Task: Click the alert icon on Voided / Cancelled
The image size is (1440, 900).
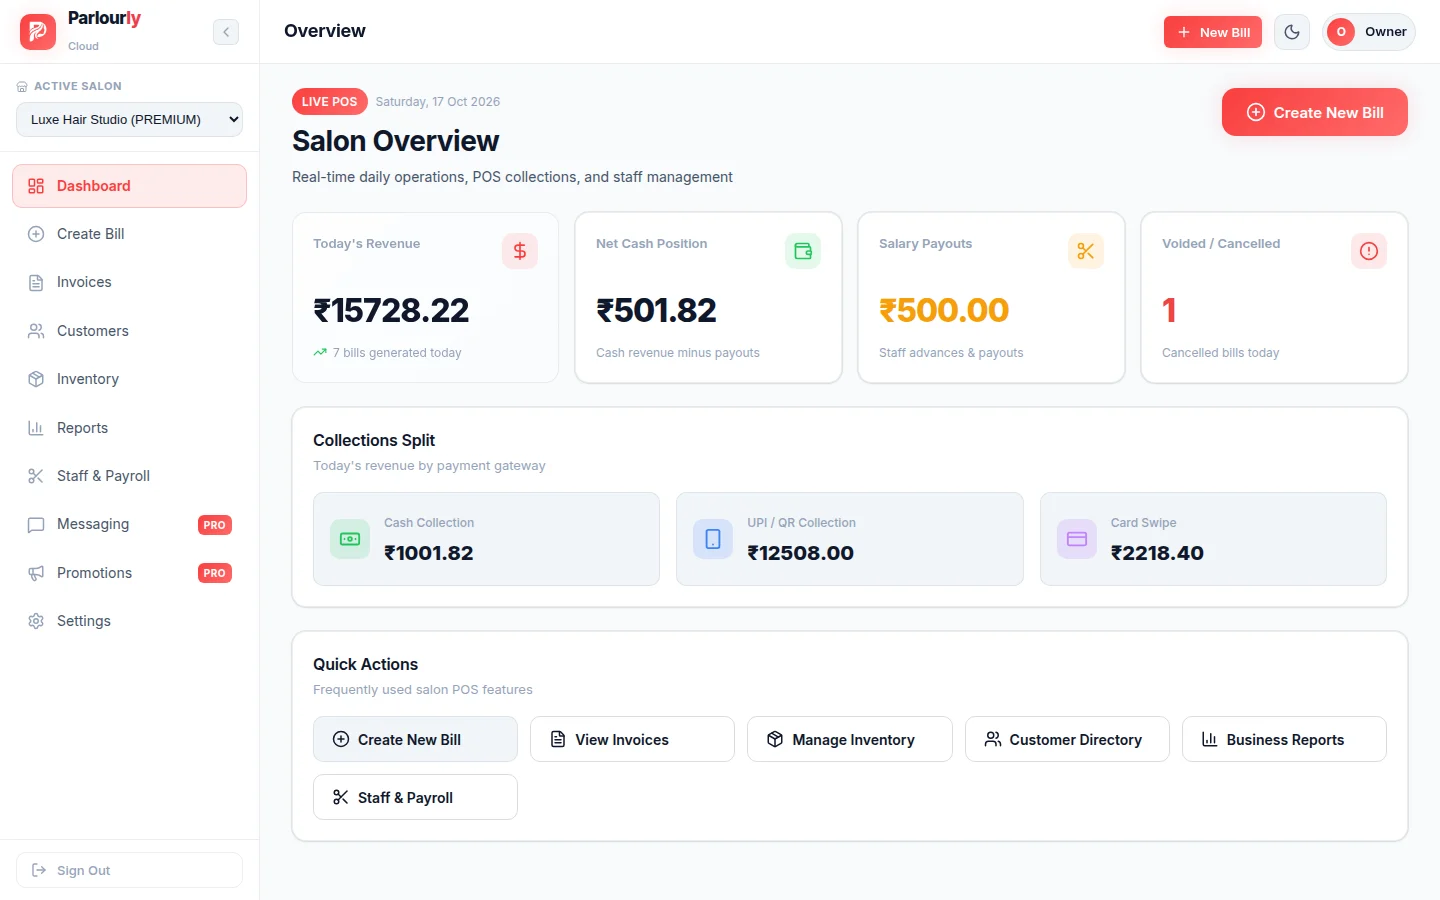Action: click(x=1369, y=251)
